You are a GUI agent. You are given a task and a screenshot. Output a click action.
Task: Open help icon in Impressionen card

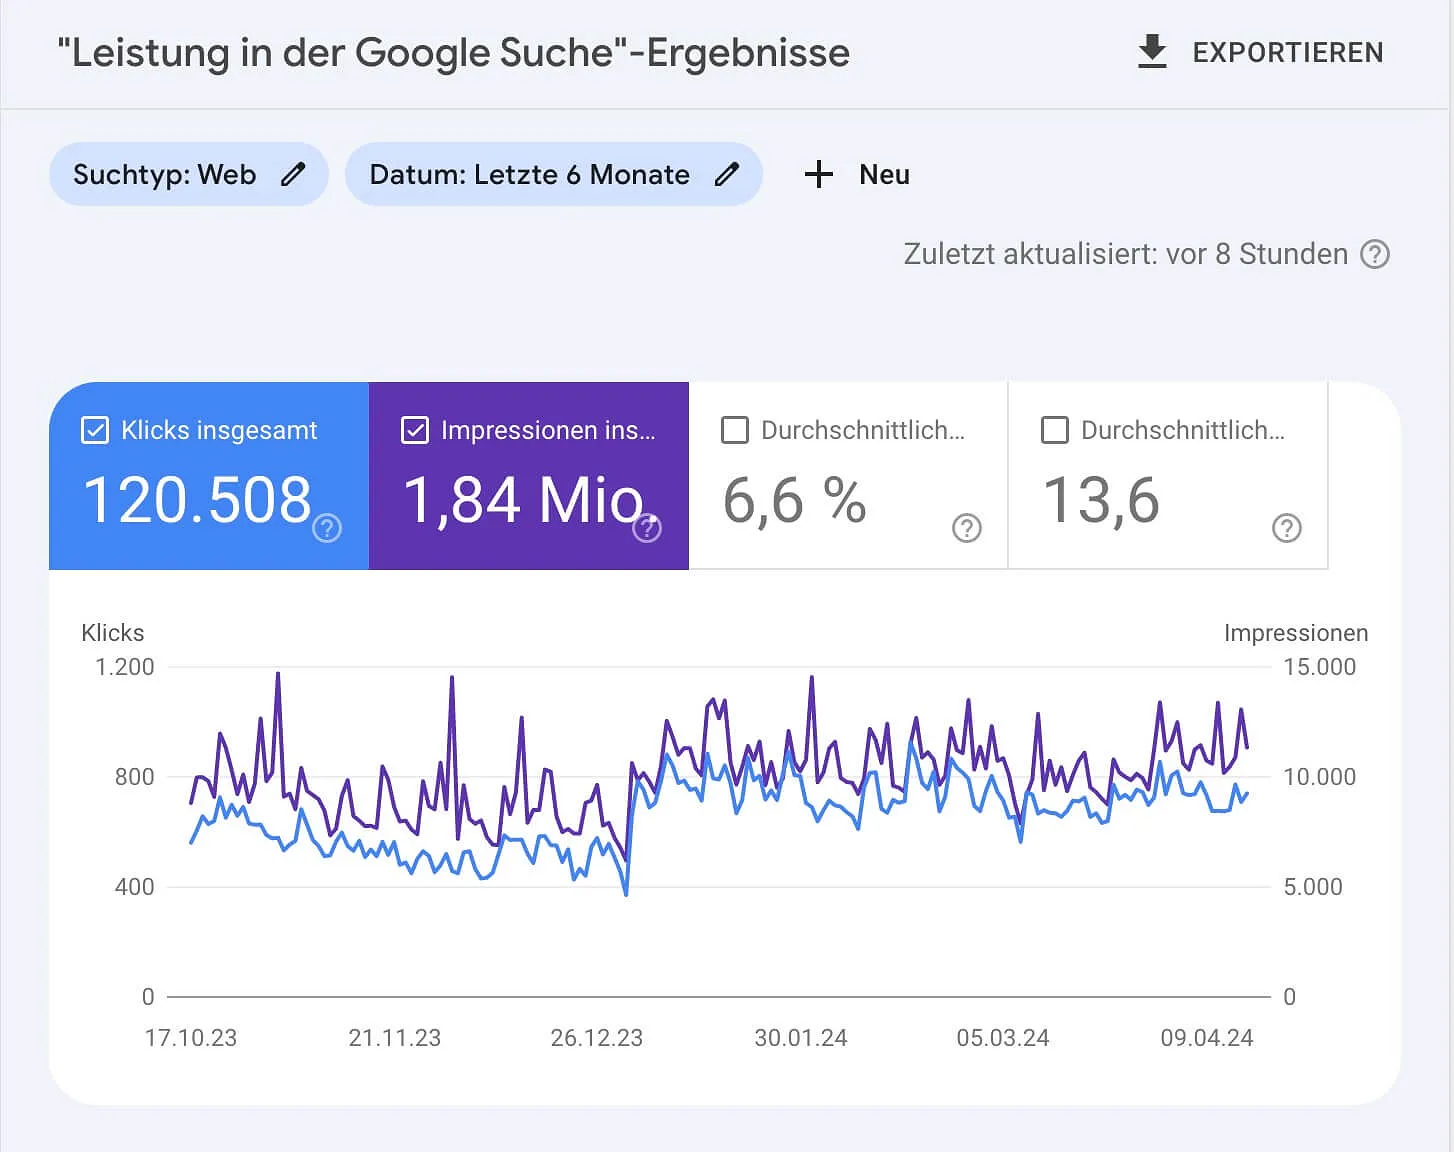pyautogui.click(x=647, y=528)
